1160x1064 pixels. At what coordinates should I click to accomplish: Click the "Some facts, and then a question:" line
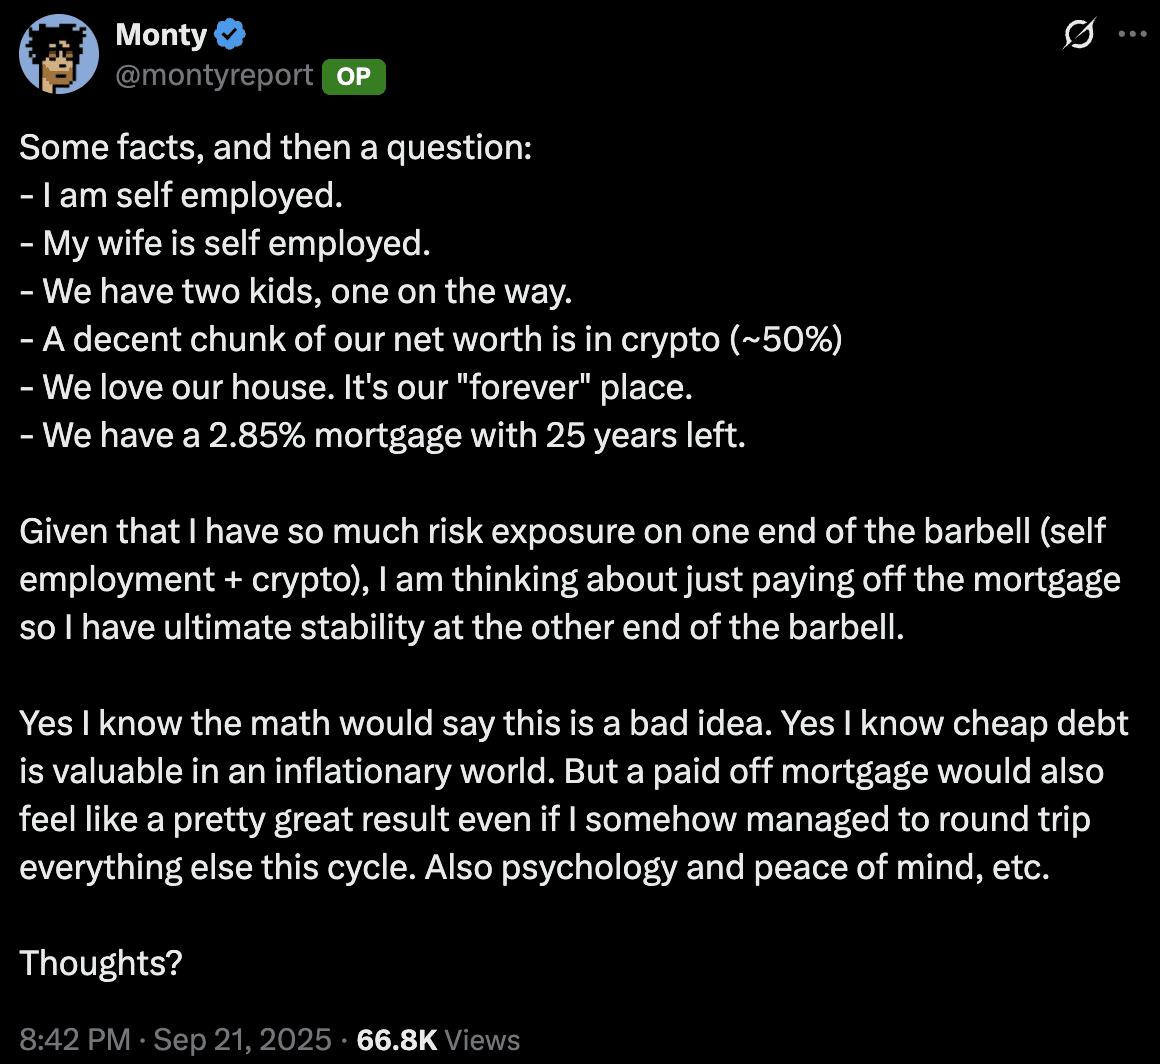(x=275, y=148)
